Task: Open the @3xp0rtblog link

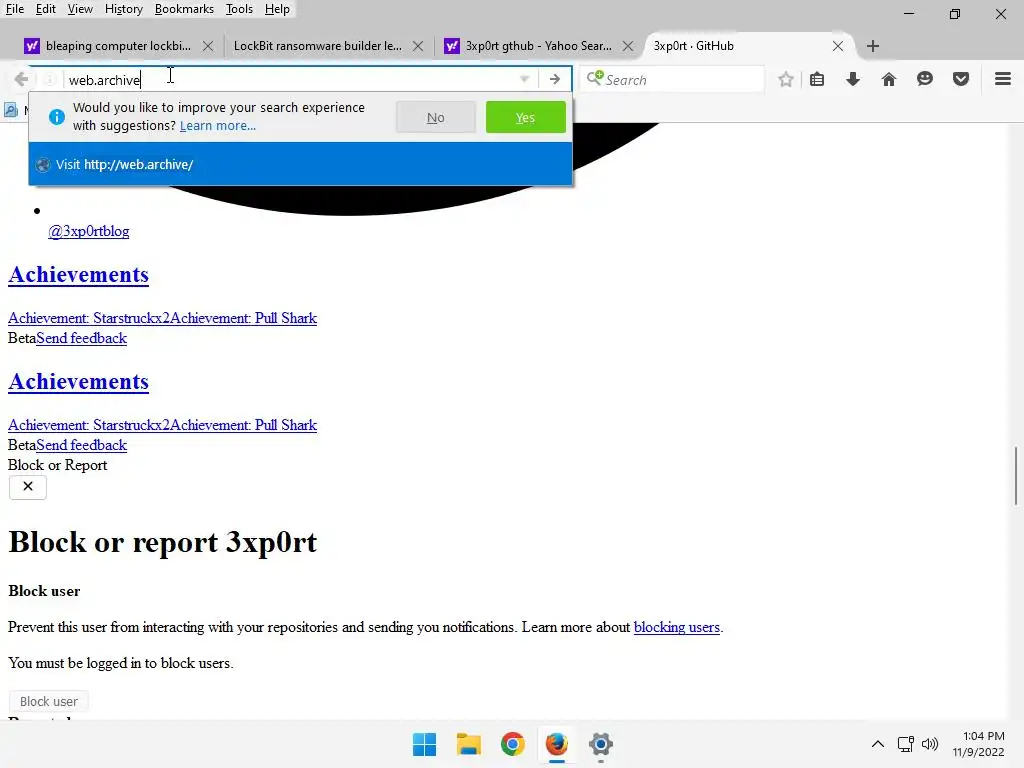Action: point(88,231)
